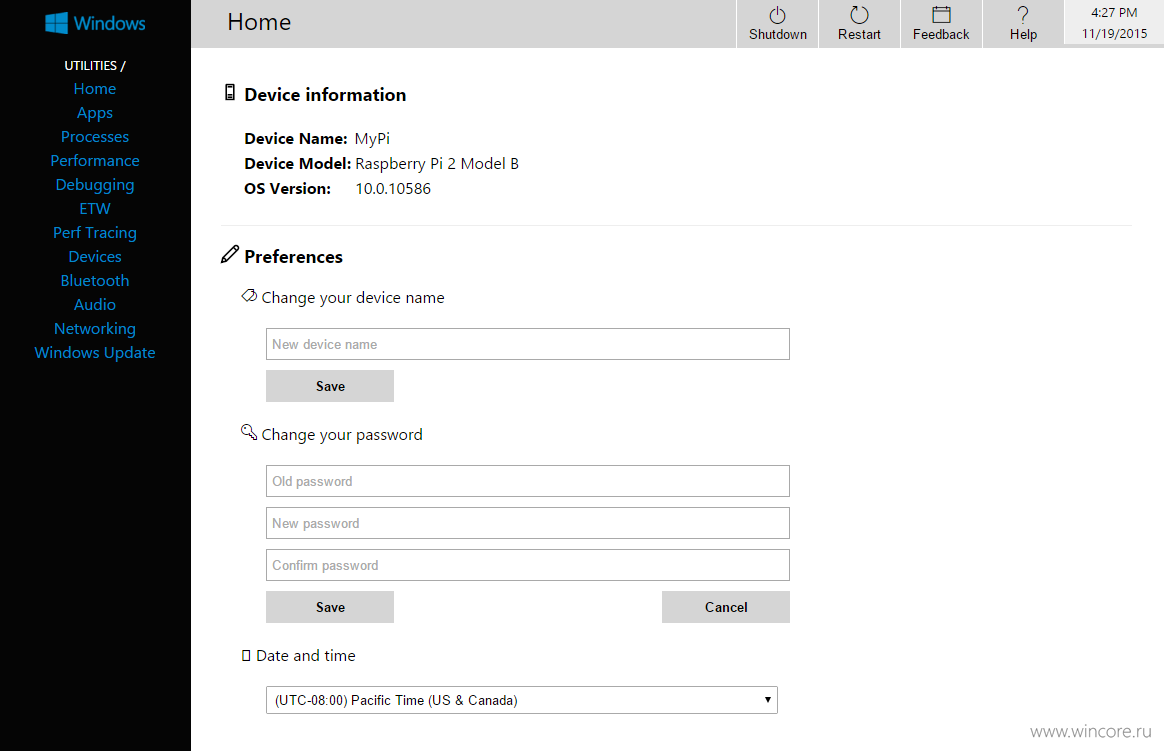Go to the Devices page
Screen dimensions: 1164x751
[x=95, y=257]
